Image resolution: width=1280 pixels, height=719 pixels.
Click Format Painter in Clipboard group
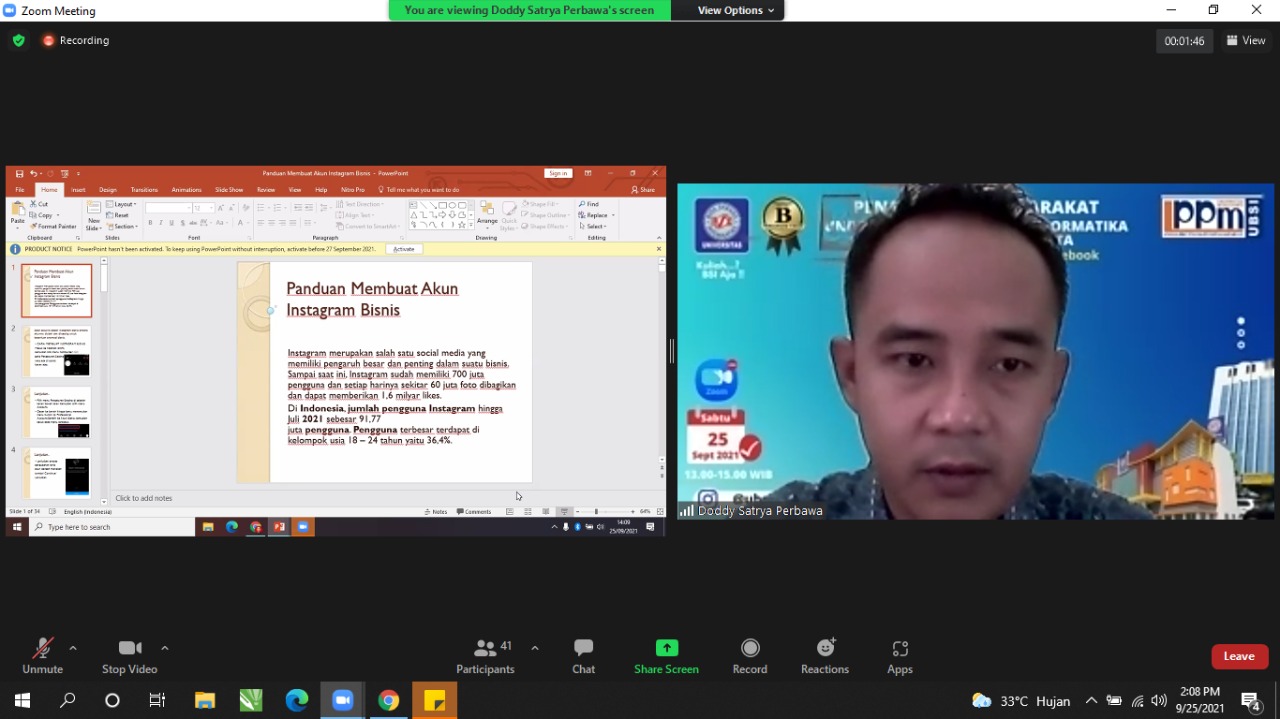click(x=54, y=226)
